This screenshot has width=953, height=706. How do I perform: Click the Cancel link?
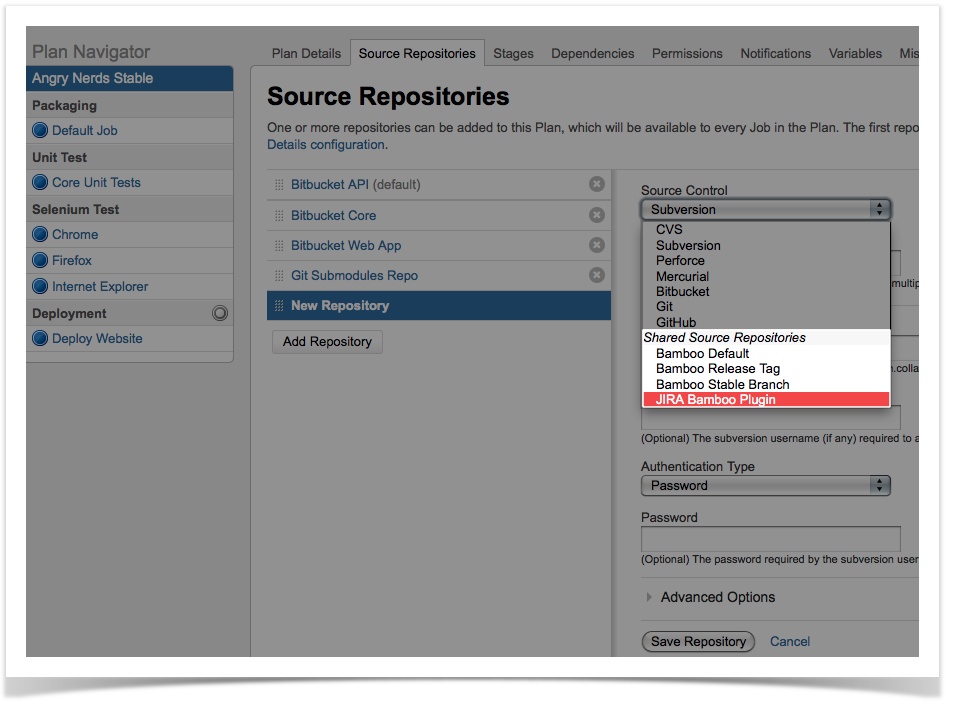(789, 641)
